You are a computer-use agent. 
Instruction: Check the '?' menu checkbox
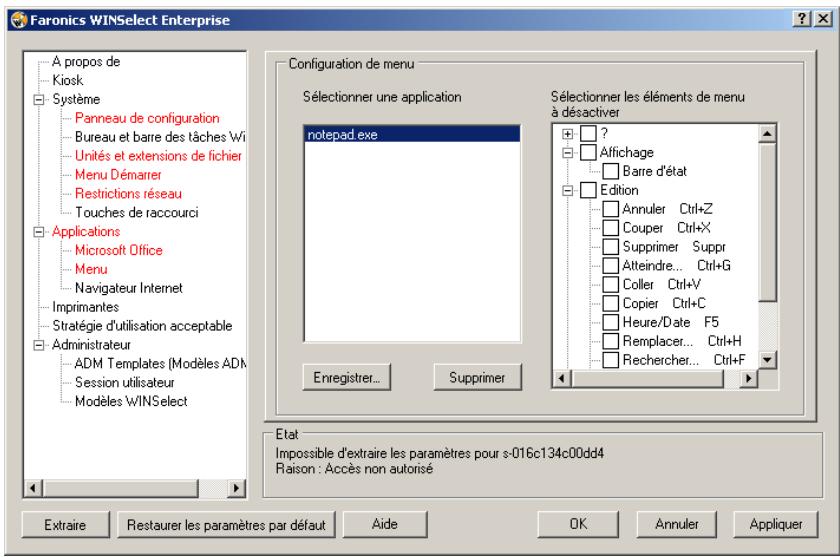[x=588, y=133]
